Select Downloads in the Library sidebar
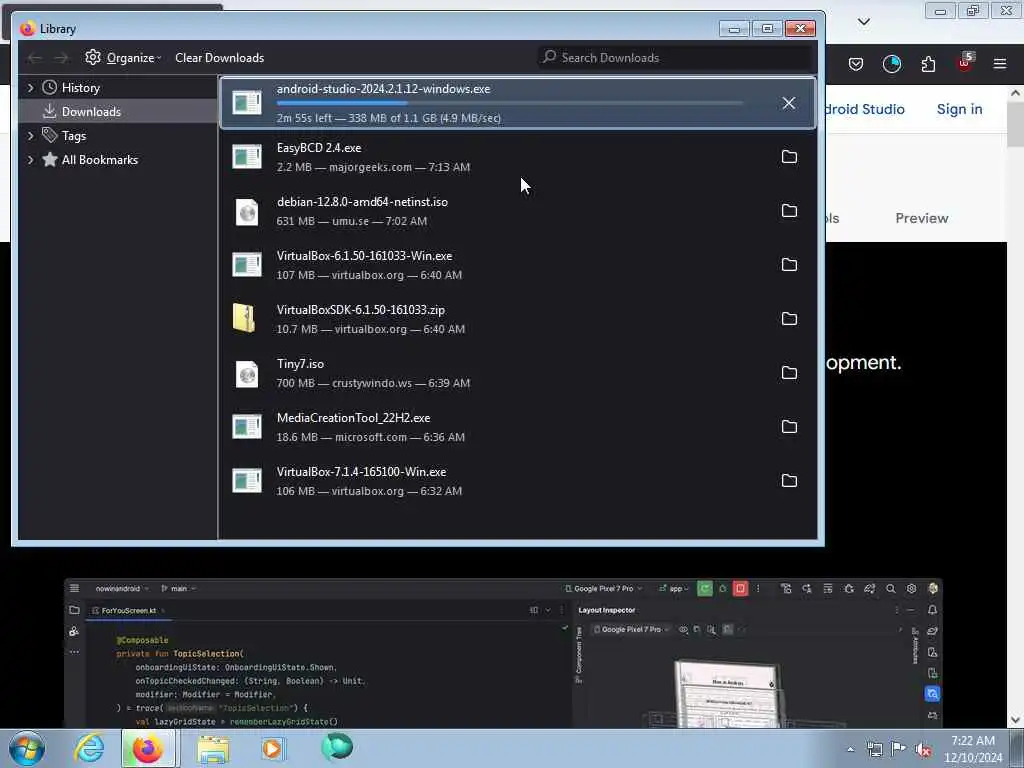This screenshot has height=768, width=1024. tap(91, 112)
